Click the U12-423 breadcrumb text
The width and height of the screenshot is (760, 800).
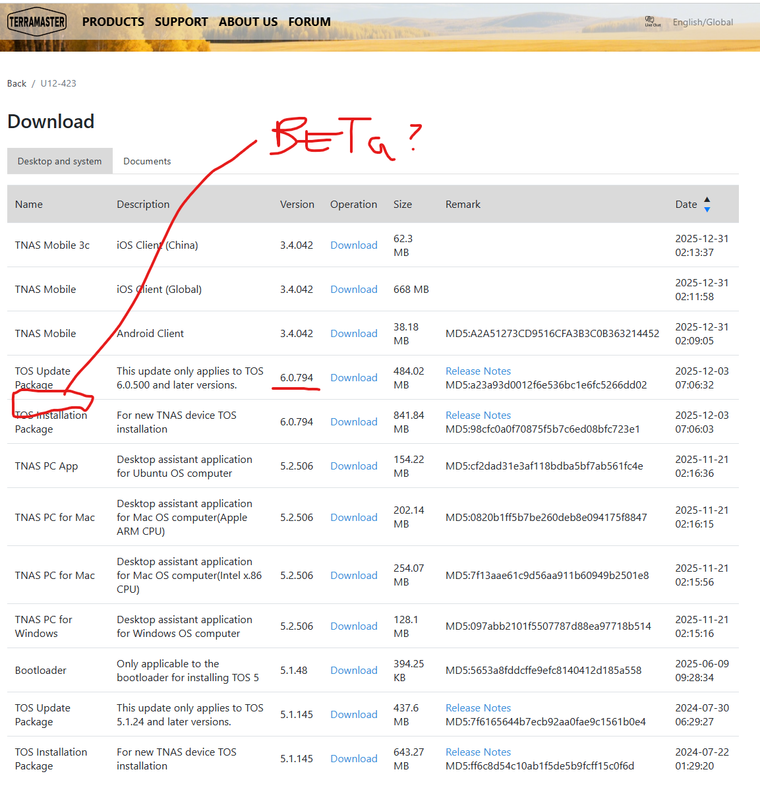click(x=58, y=83)
